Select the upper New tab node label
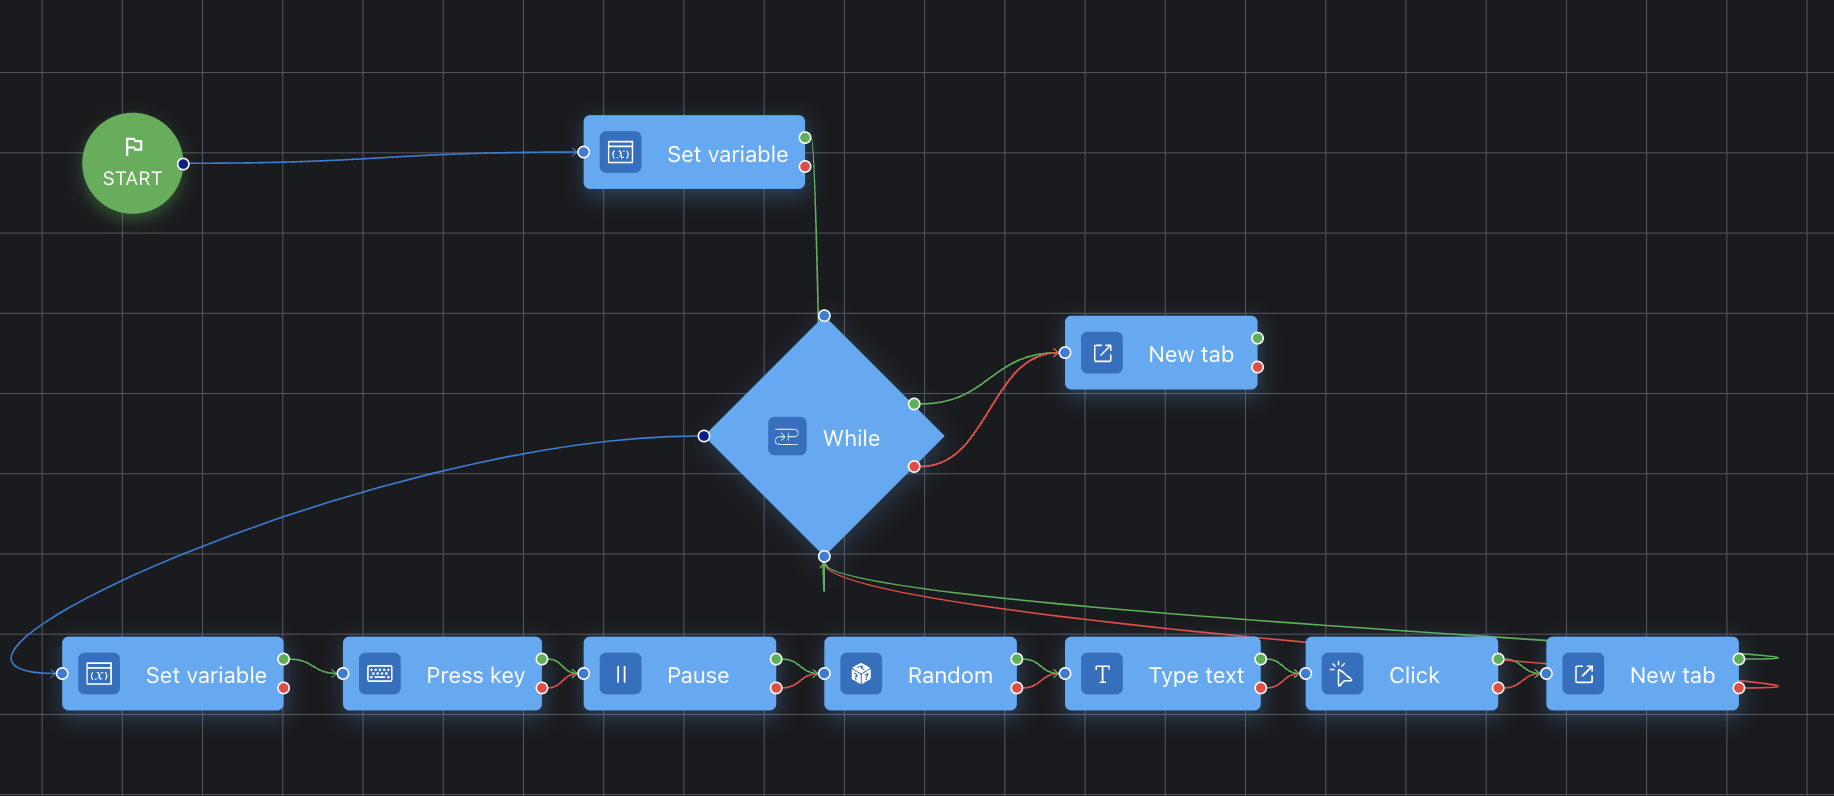This screenshot has height=796, width=1834. tap(1191, 354)
